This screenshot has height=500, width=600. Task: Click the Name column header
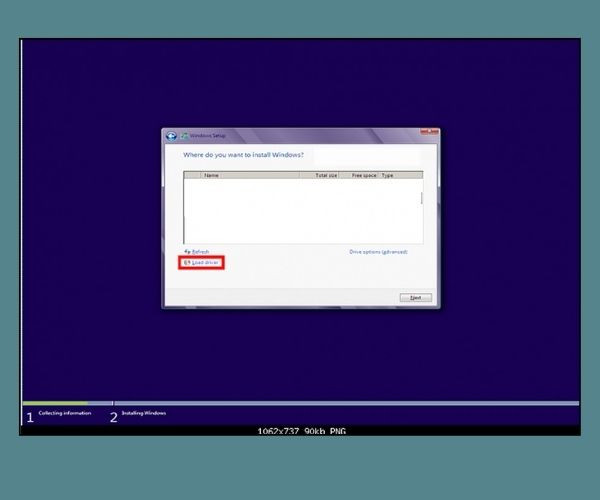pos(250,175)
